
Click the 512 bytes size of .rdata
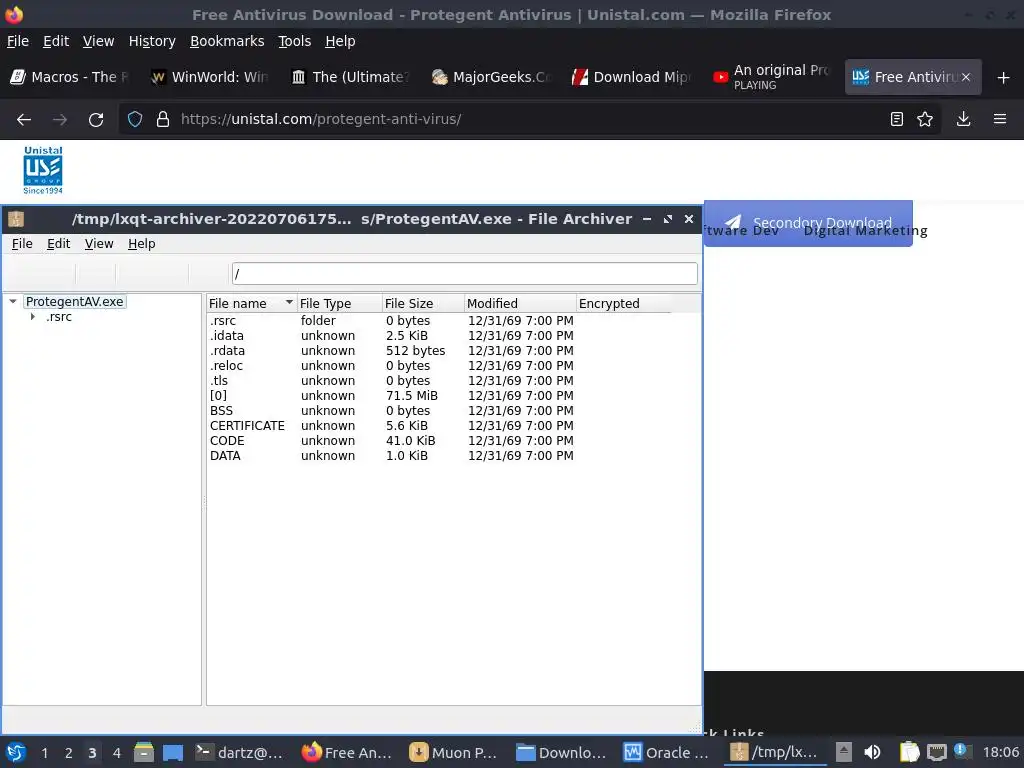pyautogui.click(x=415, y=351)
